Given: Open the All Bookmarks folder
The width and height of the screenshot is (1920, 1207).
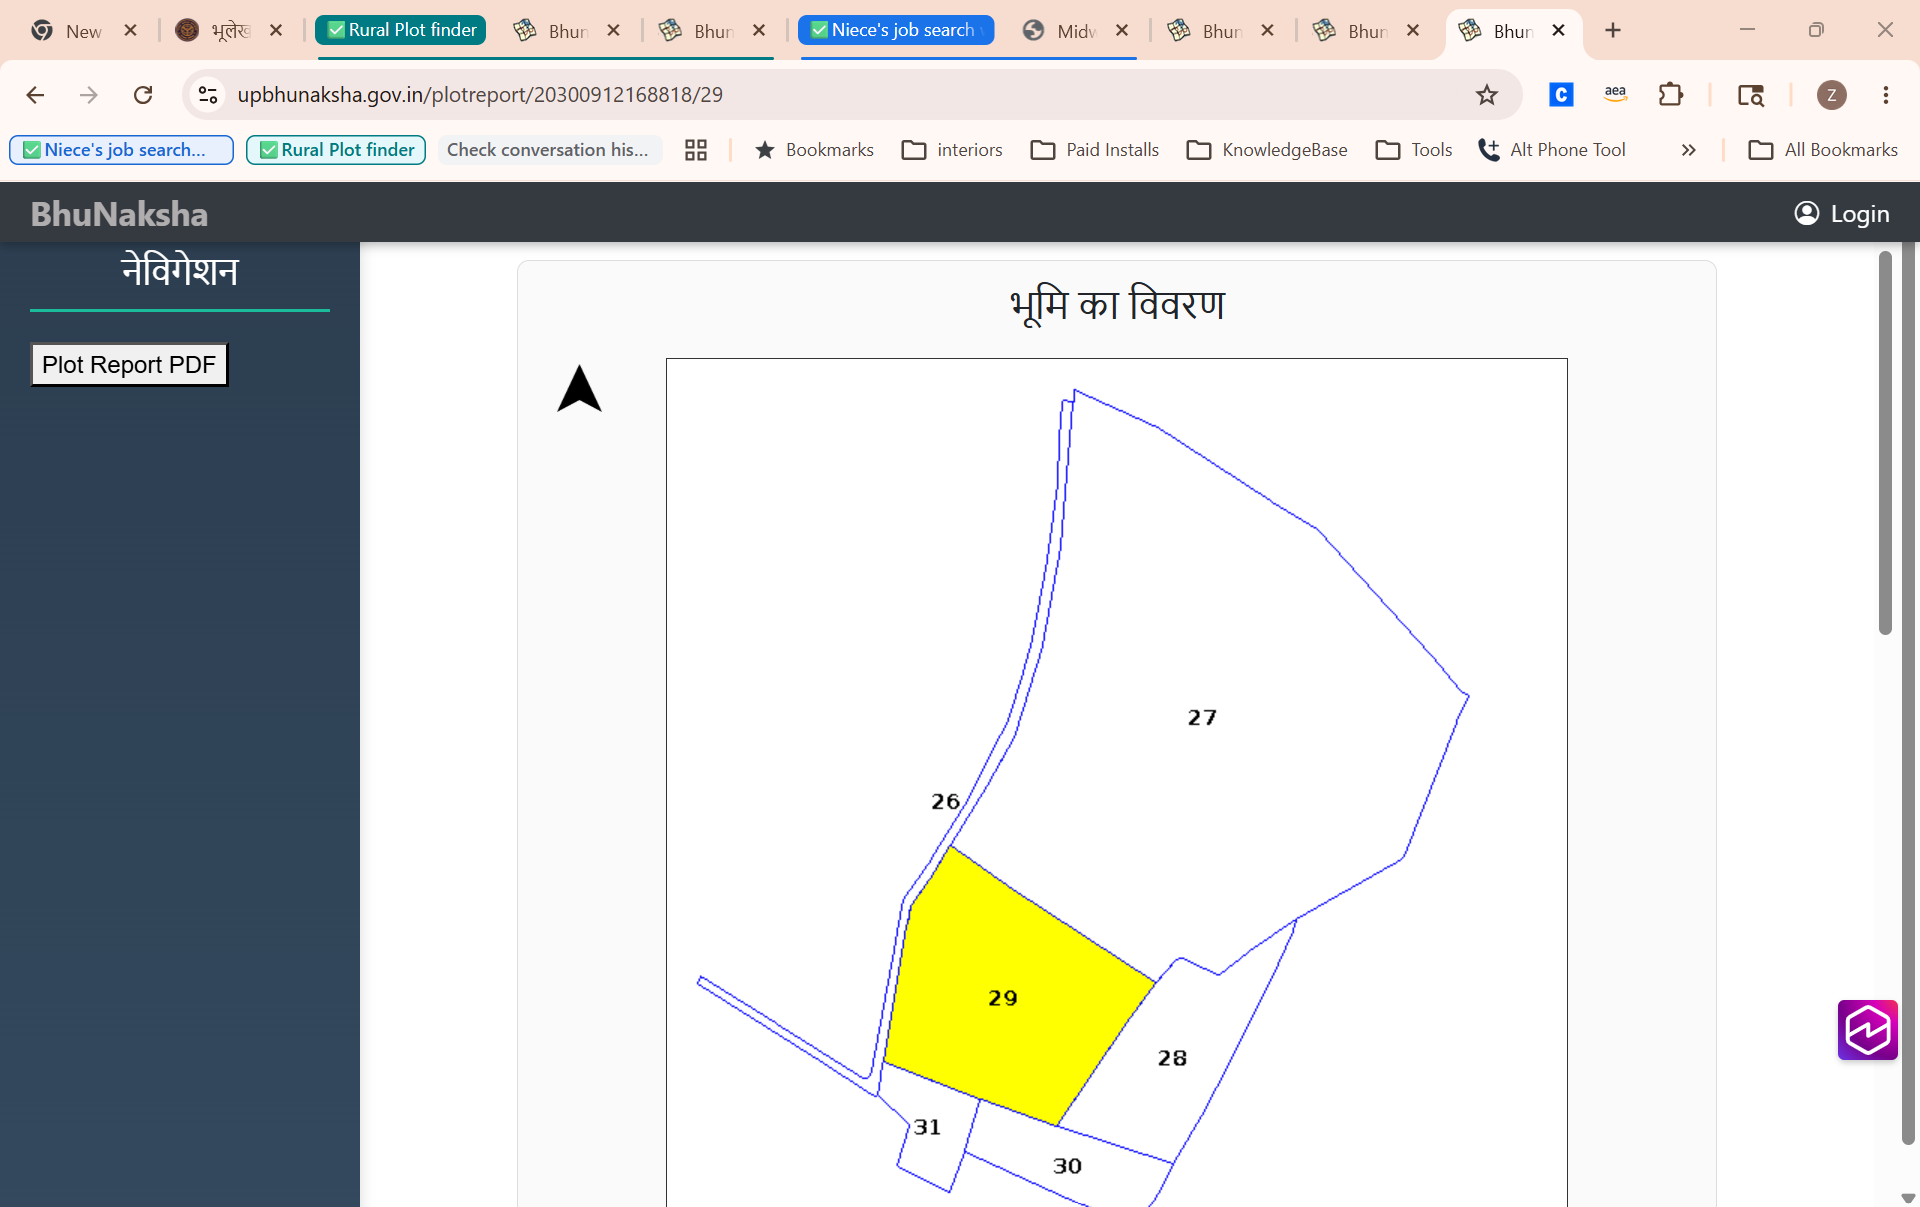Looking at the screenshot, I should pos(1822,150).
